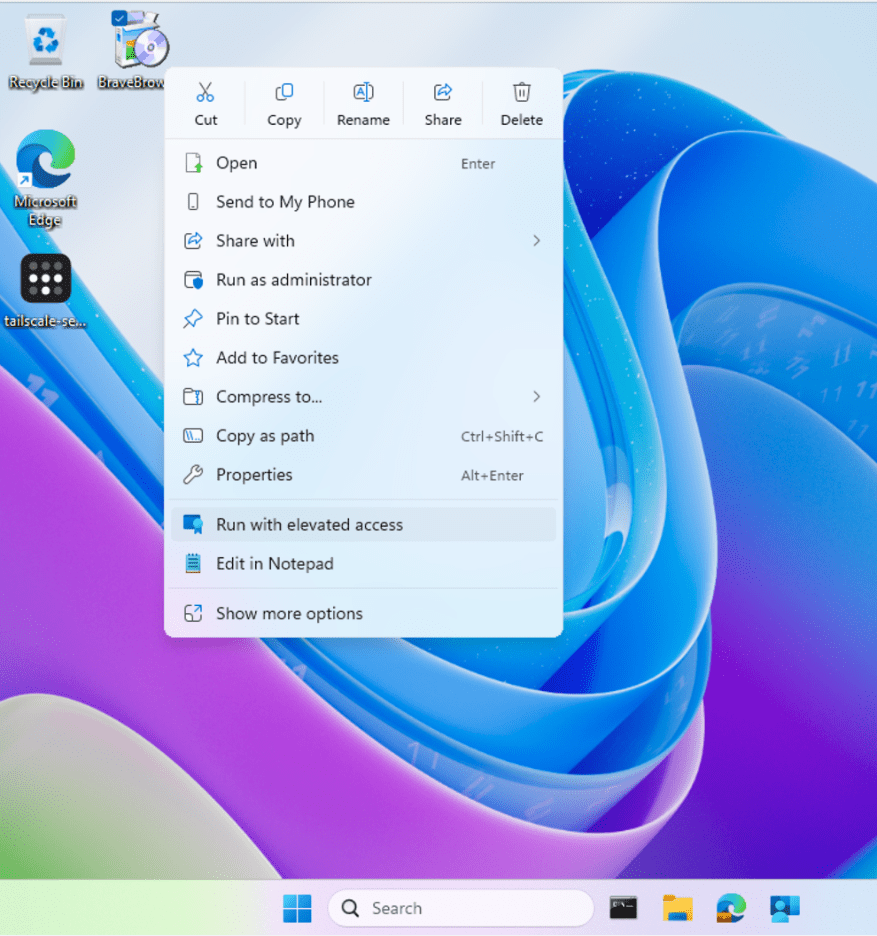Show more options in context menu
This screenshot has width=877, height=936.
coord(289,614)
